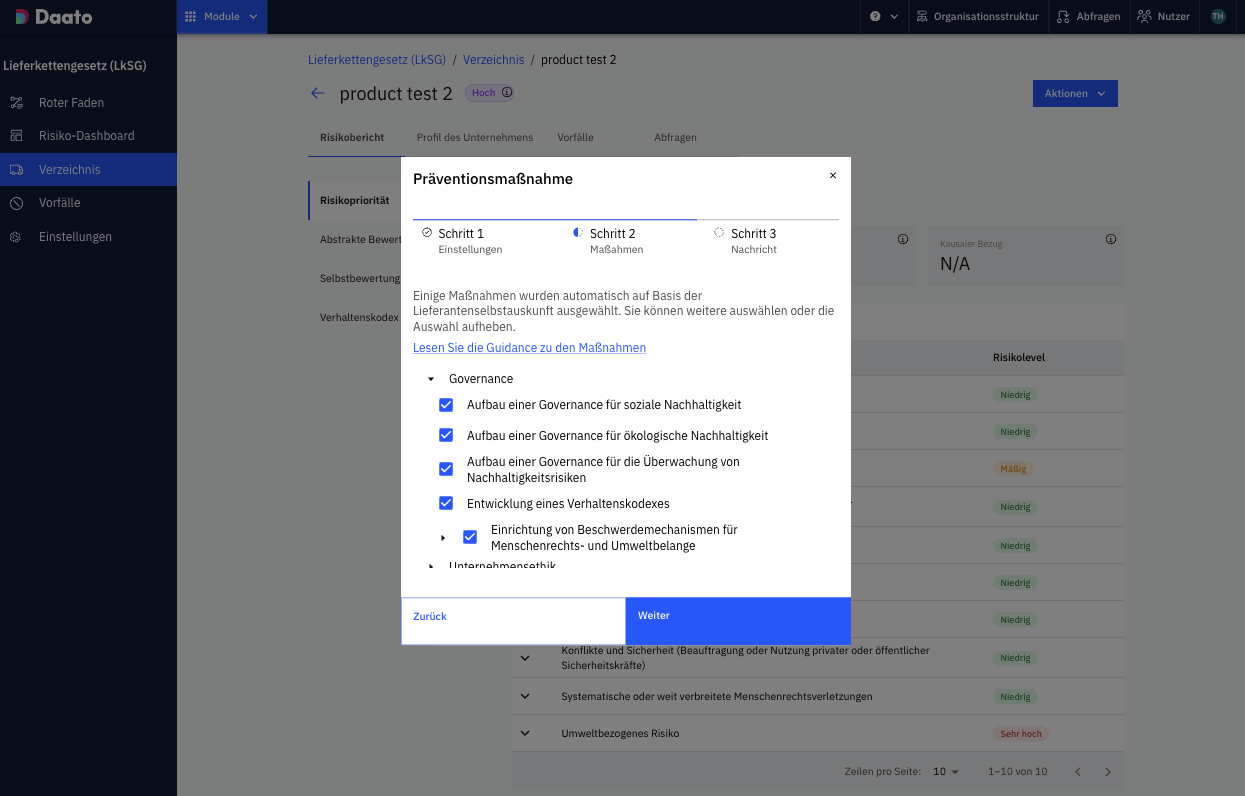Open Lesen Sie die Guidance link

coord(529,348)
